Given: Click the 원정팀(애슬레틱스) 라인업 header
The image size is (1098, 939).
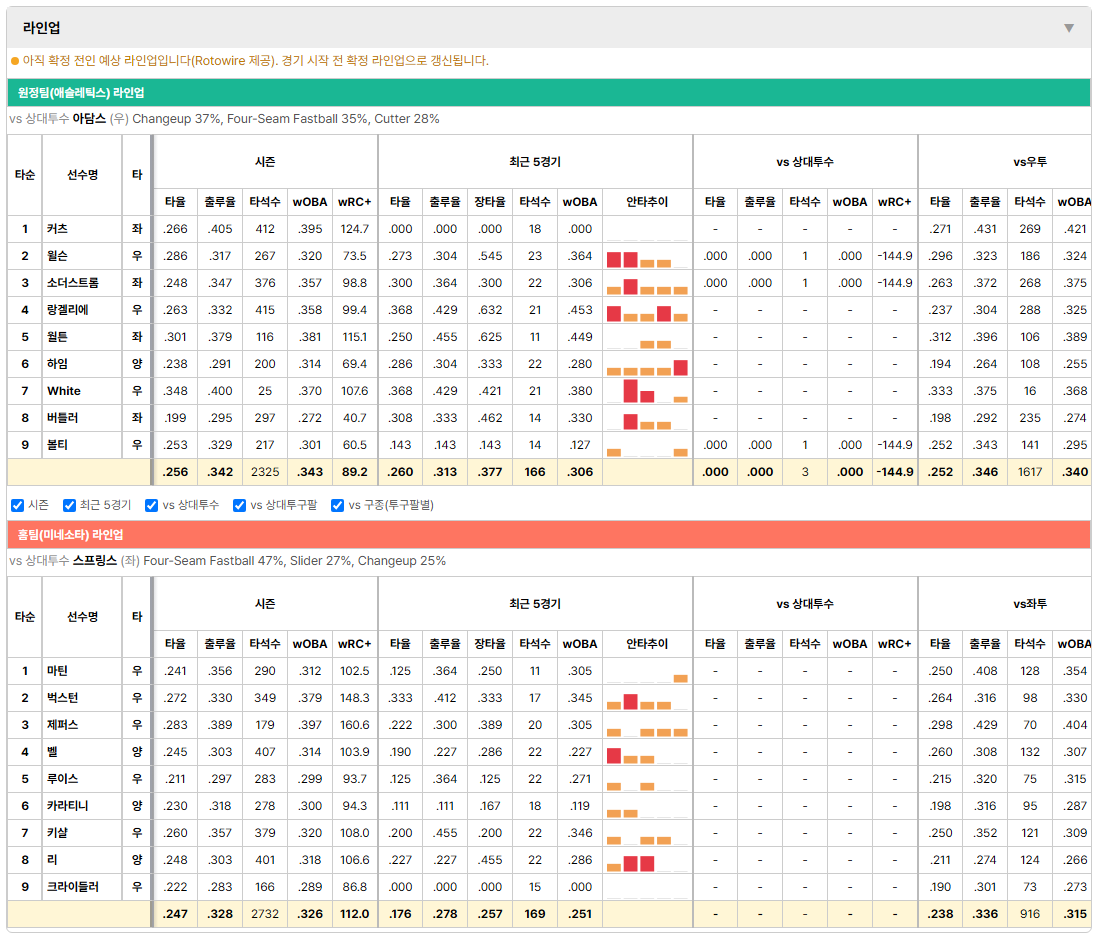Looking at the screenshot, I should [81, 92].
